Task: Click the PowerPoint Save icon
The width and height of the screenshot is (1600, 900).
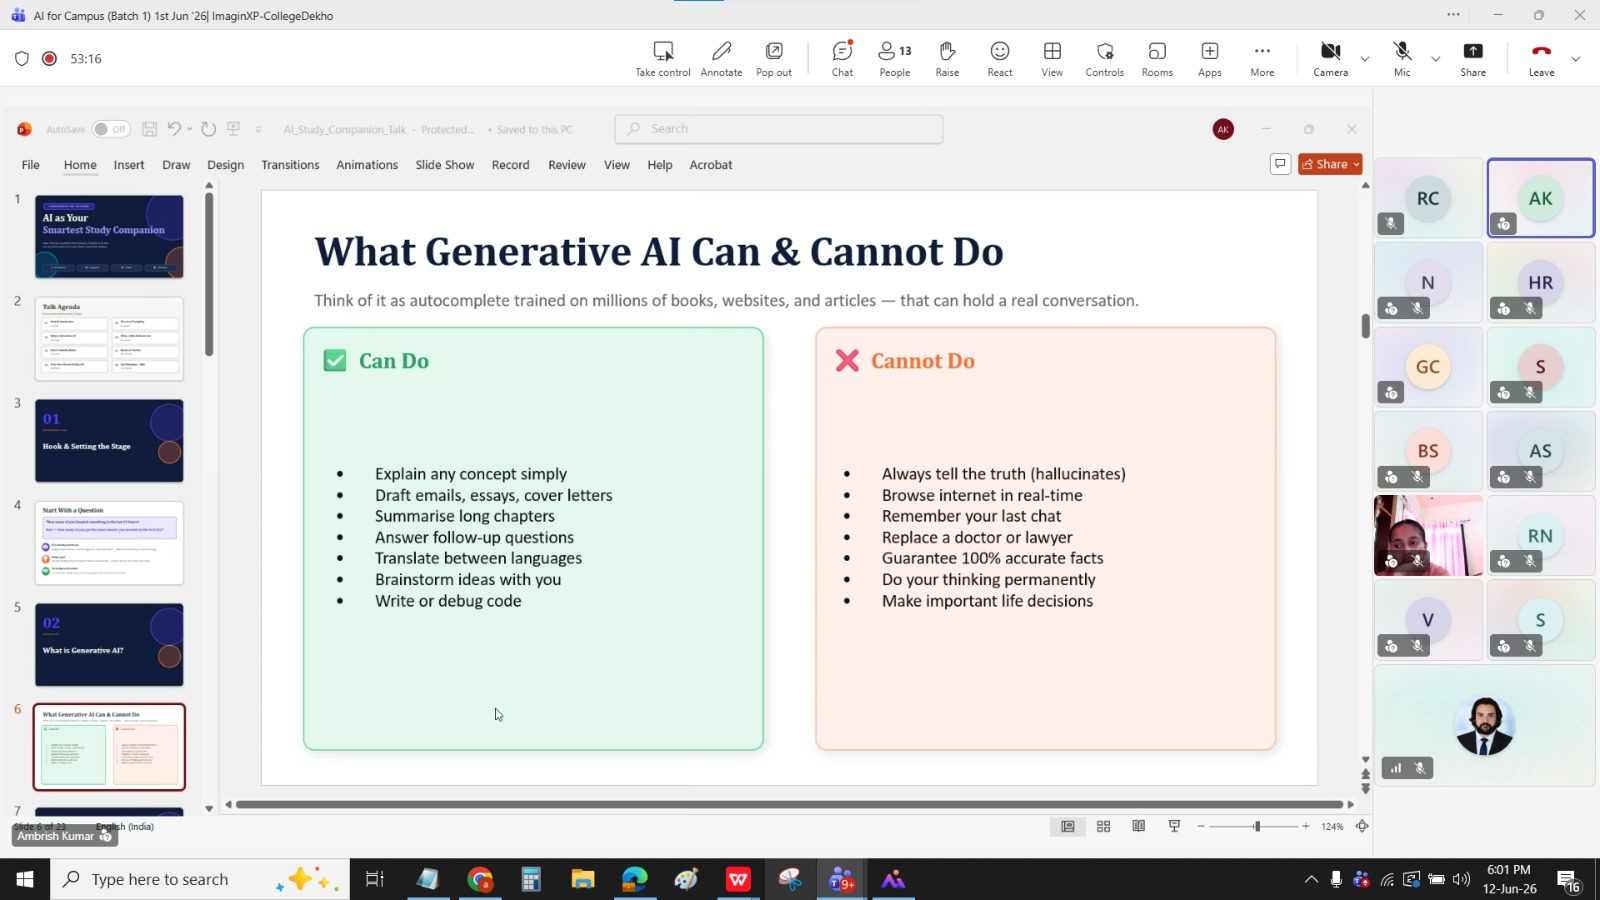Action: pyautogui.click(x=149, y=129)
